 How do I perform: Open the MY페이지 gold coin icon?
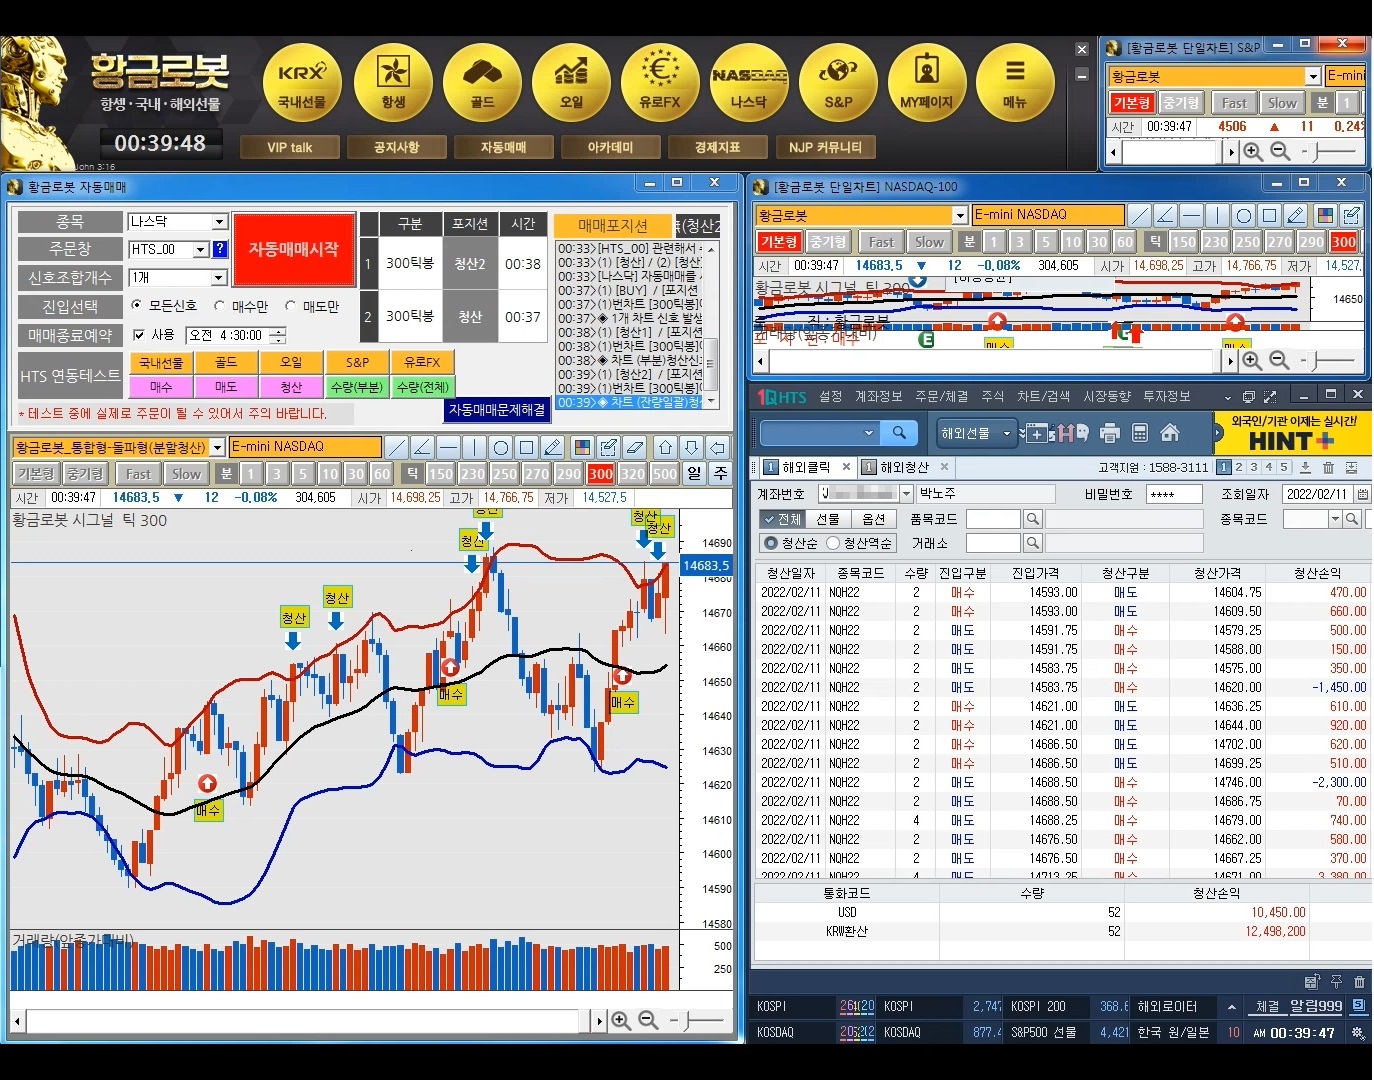tap(927, 82)
